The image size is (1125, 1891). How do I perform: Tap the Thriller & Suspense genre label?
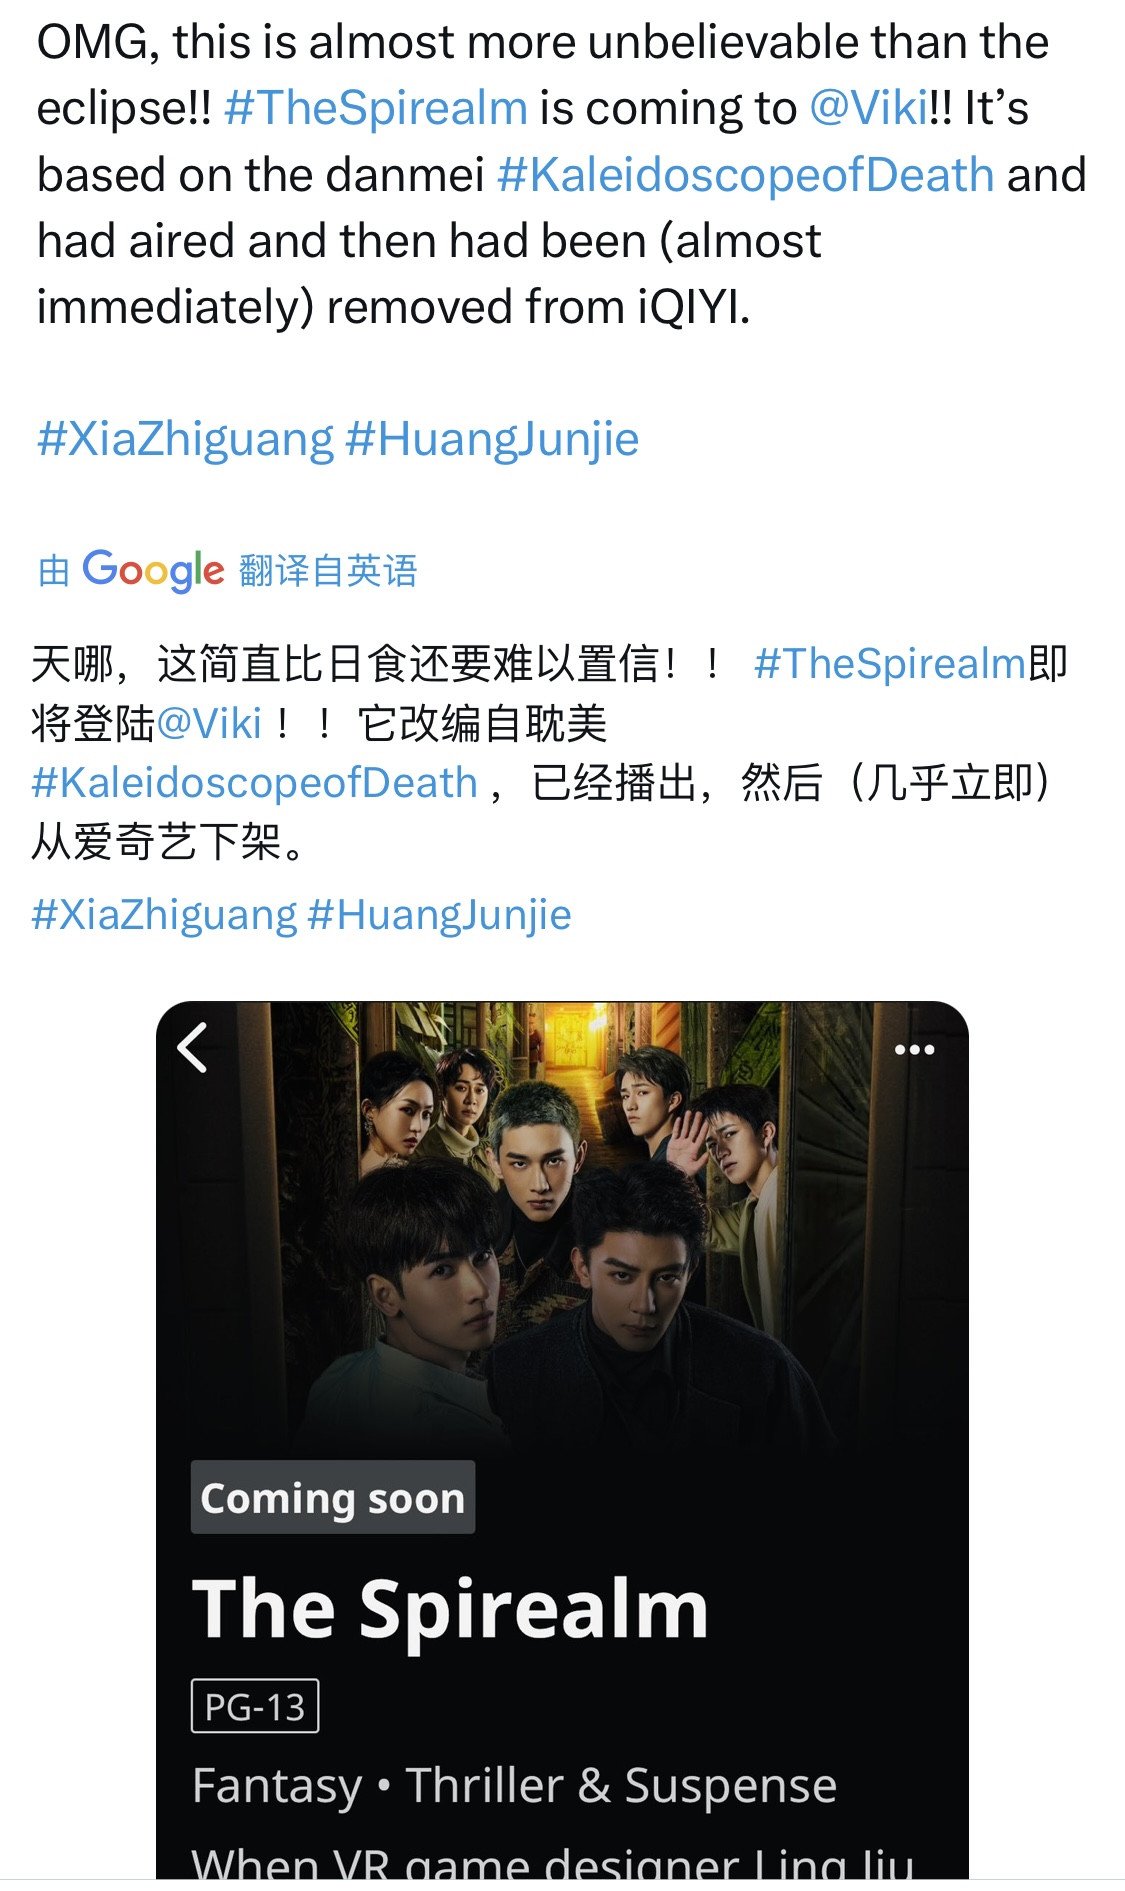[621, 1786]
